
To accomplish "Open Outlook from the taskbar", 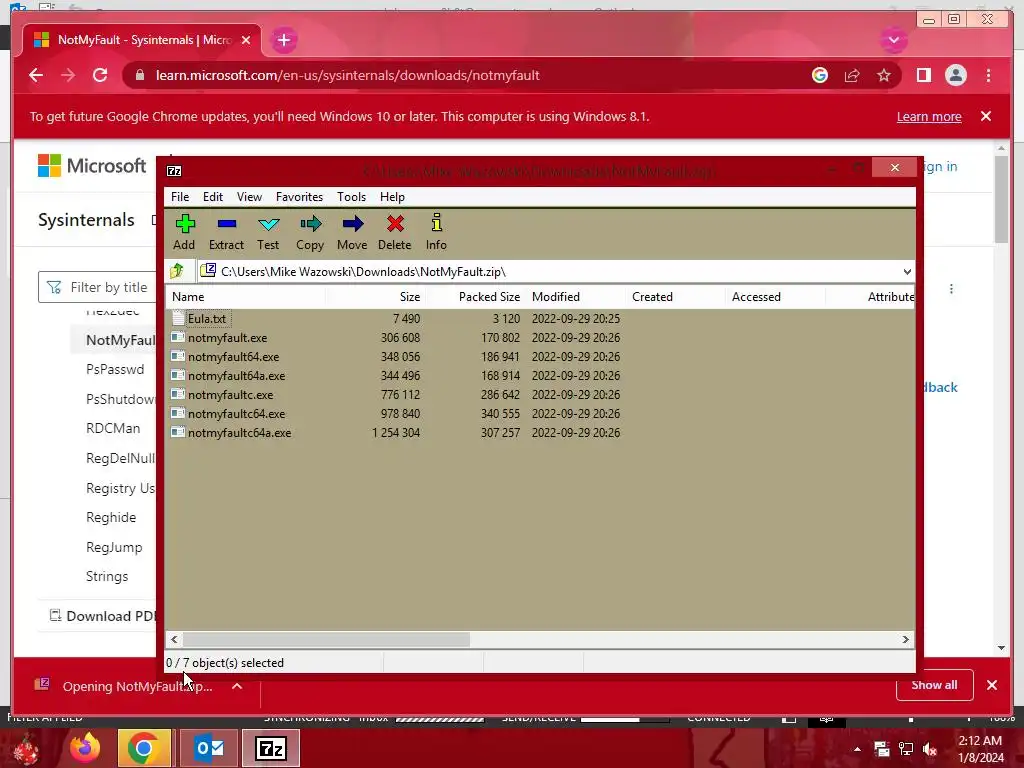I will (x=209, y=748).
